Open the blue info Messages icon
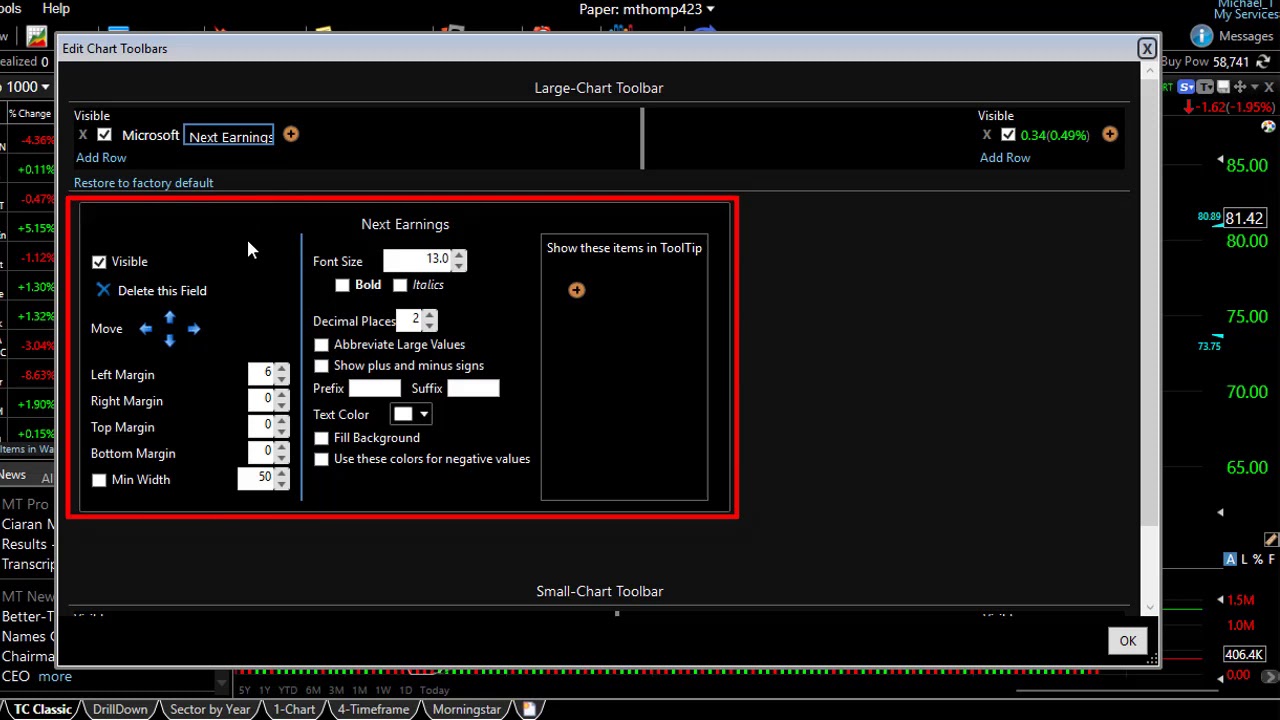1280x720 pixels. tap(1201, 36)
